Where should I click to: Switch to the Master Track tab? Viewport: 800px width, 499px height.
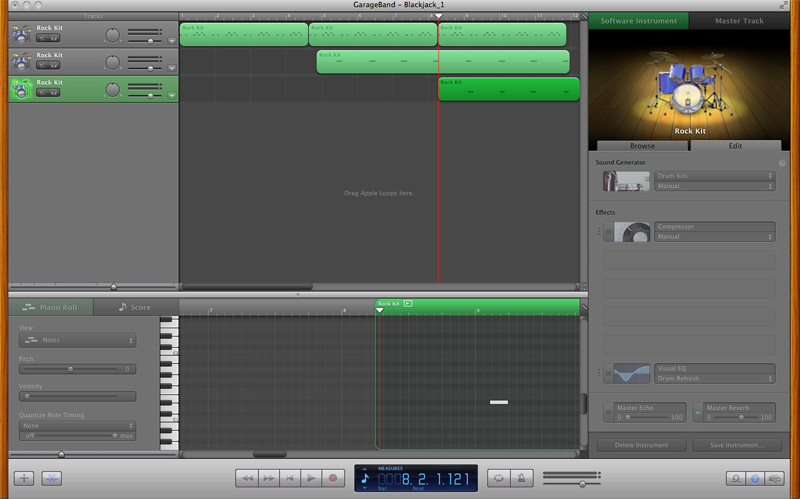coord(739,21)
